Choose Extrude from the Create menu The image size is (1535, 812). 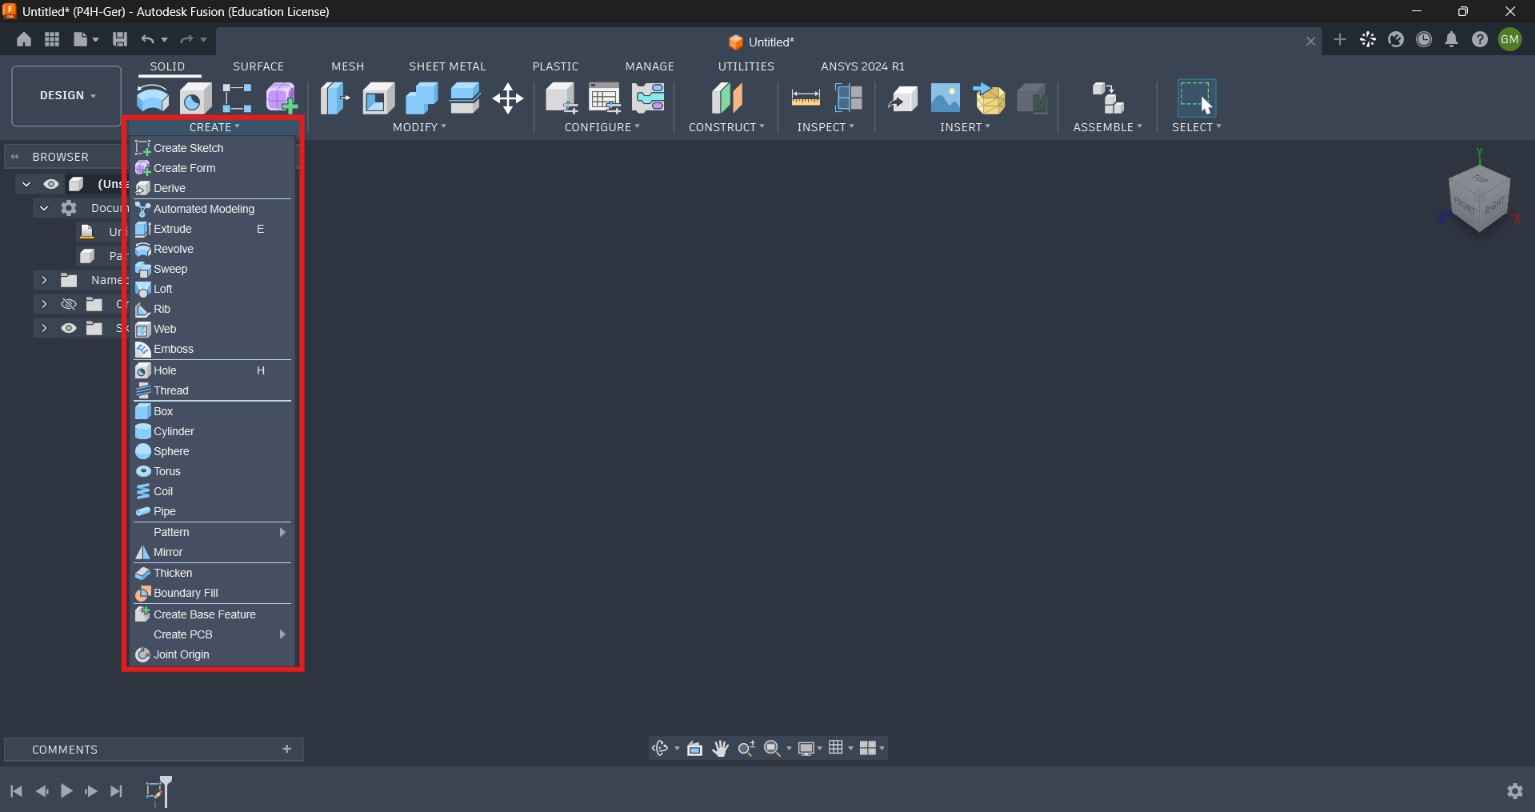[x=213, y=229]
